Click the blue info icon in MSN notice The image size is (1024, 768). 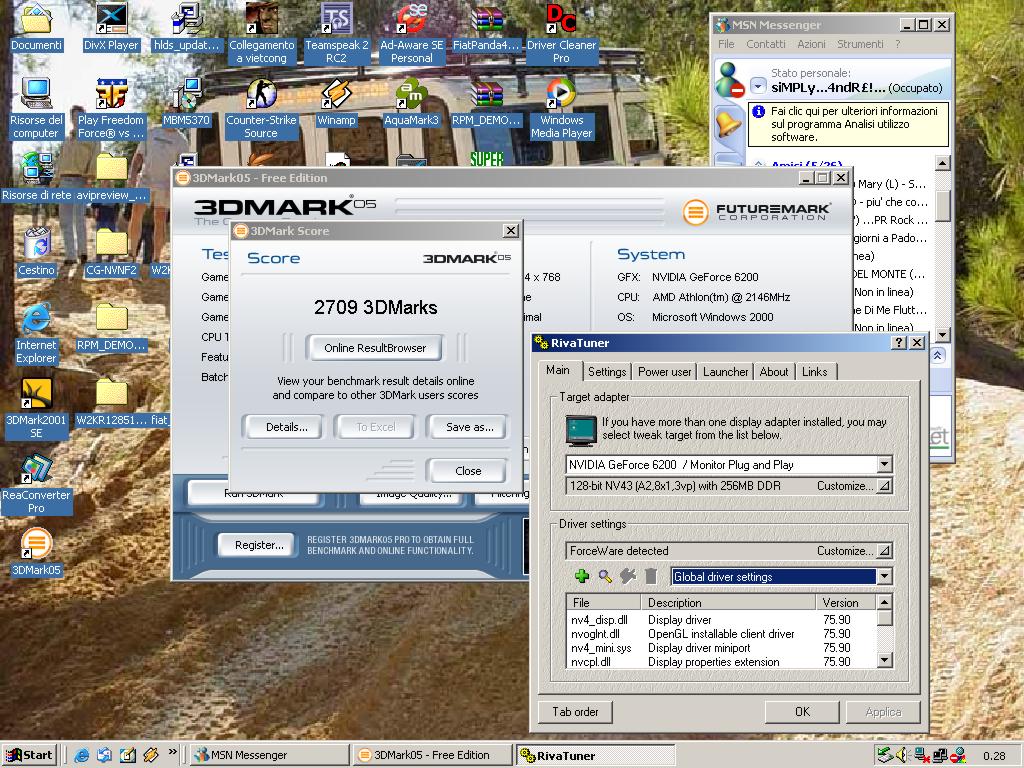(758, 112)
